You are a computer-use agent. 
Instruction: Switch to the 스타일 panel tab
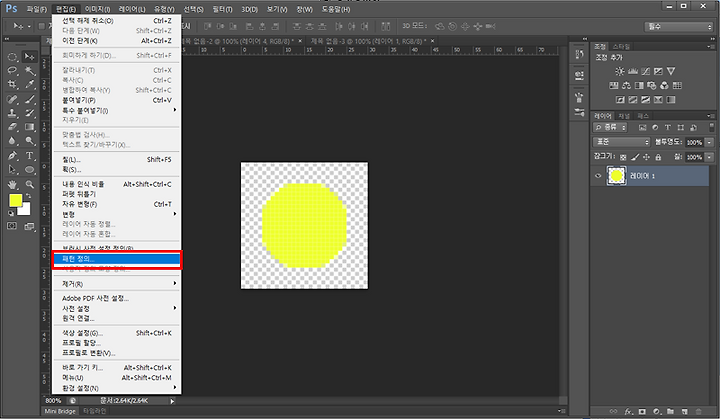point(621,46)
